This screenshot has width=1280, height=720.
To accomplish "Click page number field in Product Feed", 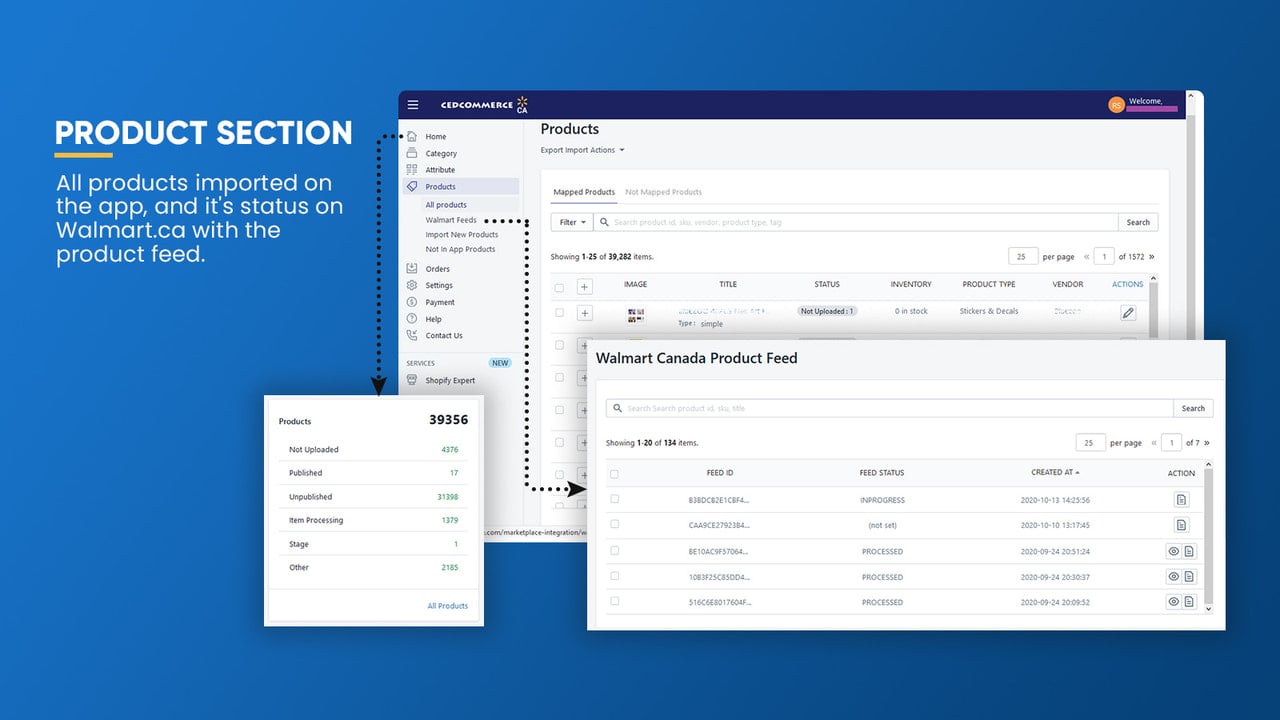I will [x=1171, y=443].
